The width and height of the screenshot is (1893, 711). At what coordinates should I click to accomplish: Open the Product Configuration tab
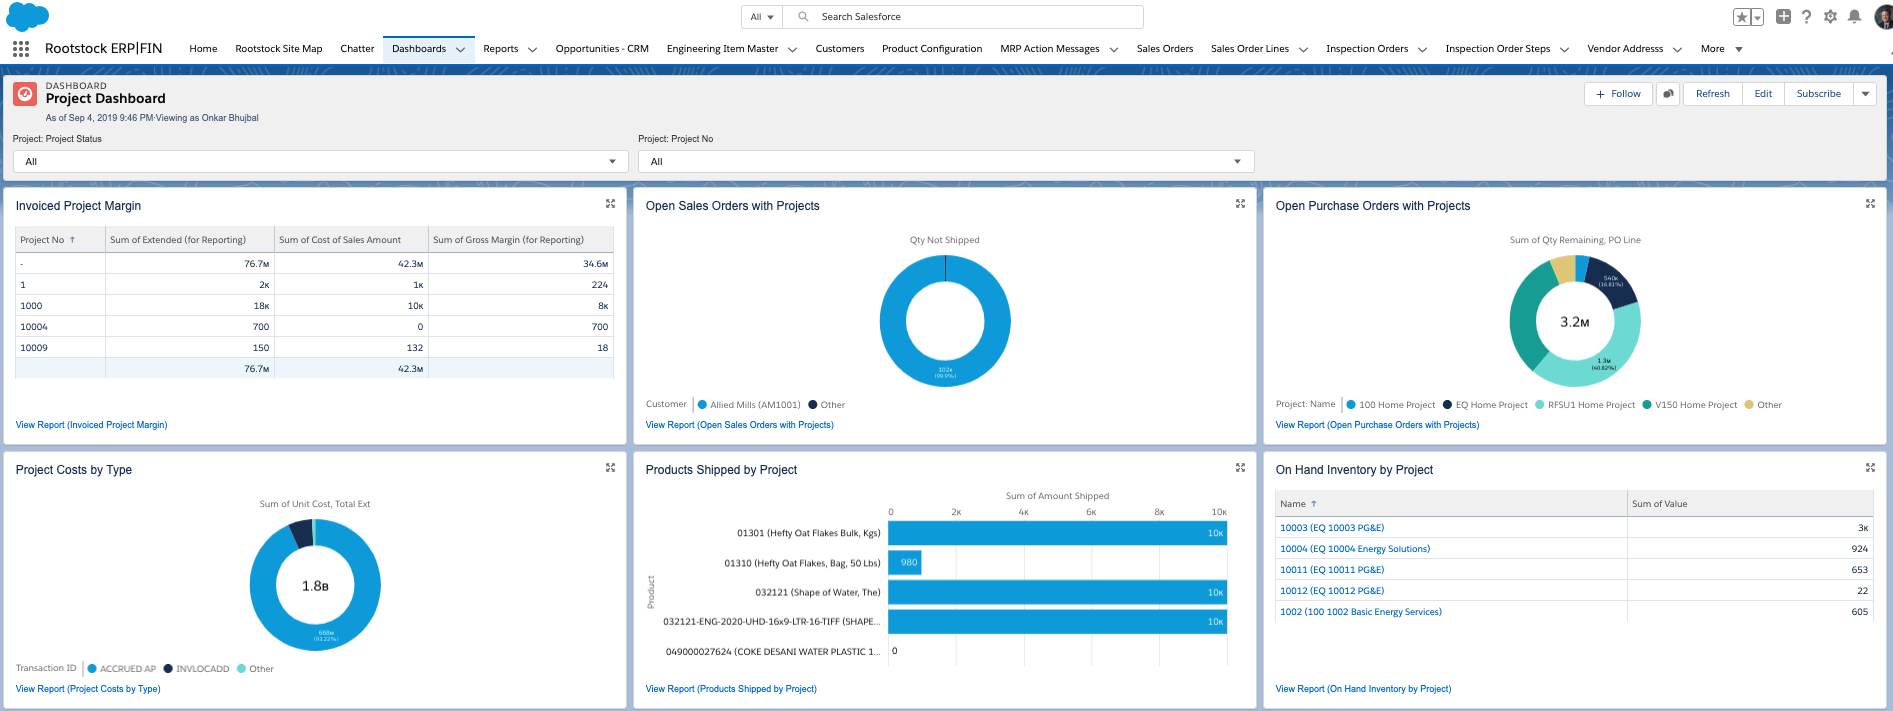coord(932,49)
